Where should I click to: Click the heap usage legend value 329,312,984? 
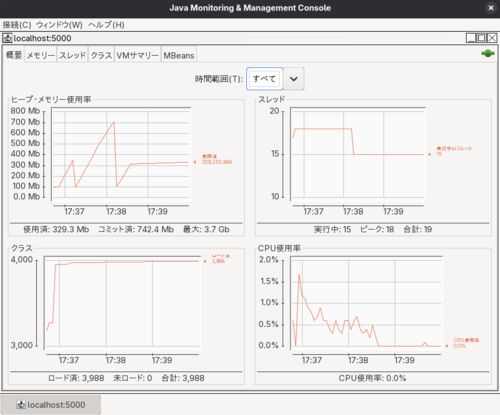pyautogui.click(x=217, y=162)
